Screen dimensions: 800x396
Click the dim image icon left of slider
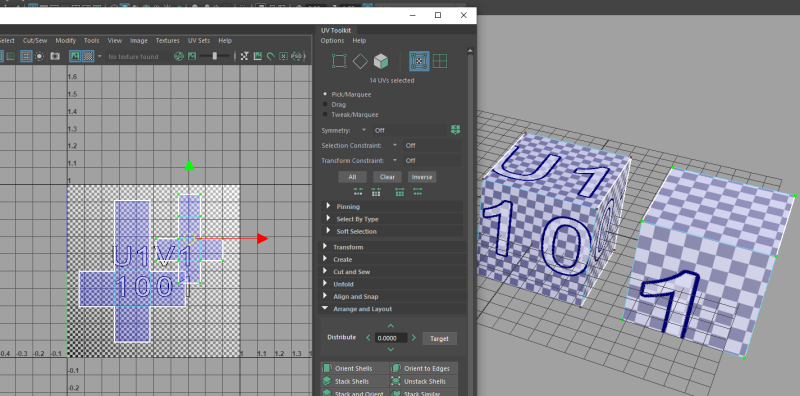click(x=192, y=56)
